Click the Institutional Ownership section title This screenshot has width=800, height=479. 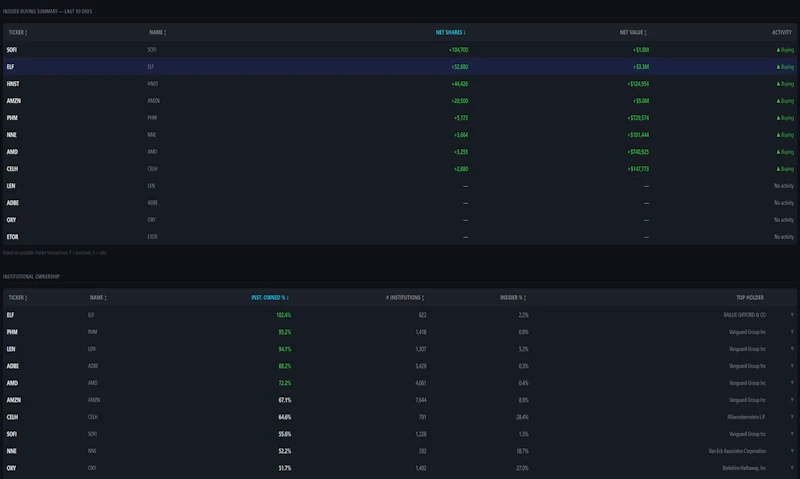click(x=31, y=276)
